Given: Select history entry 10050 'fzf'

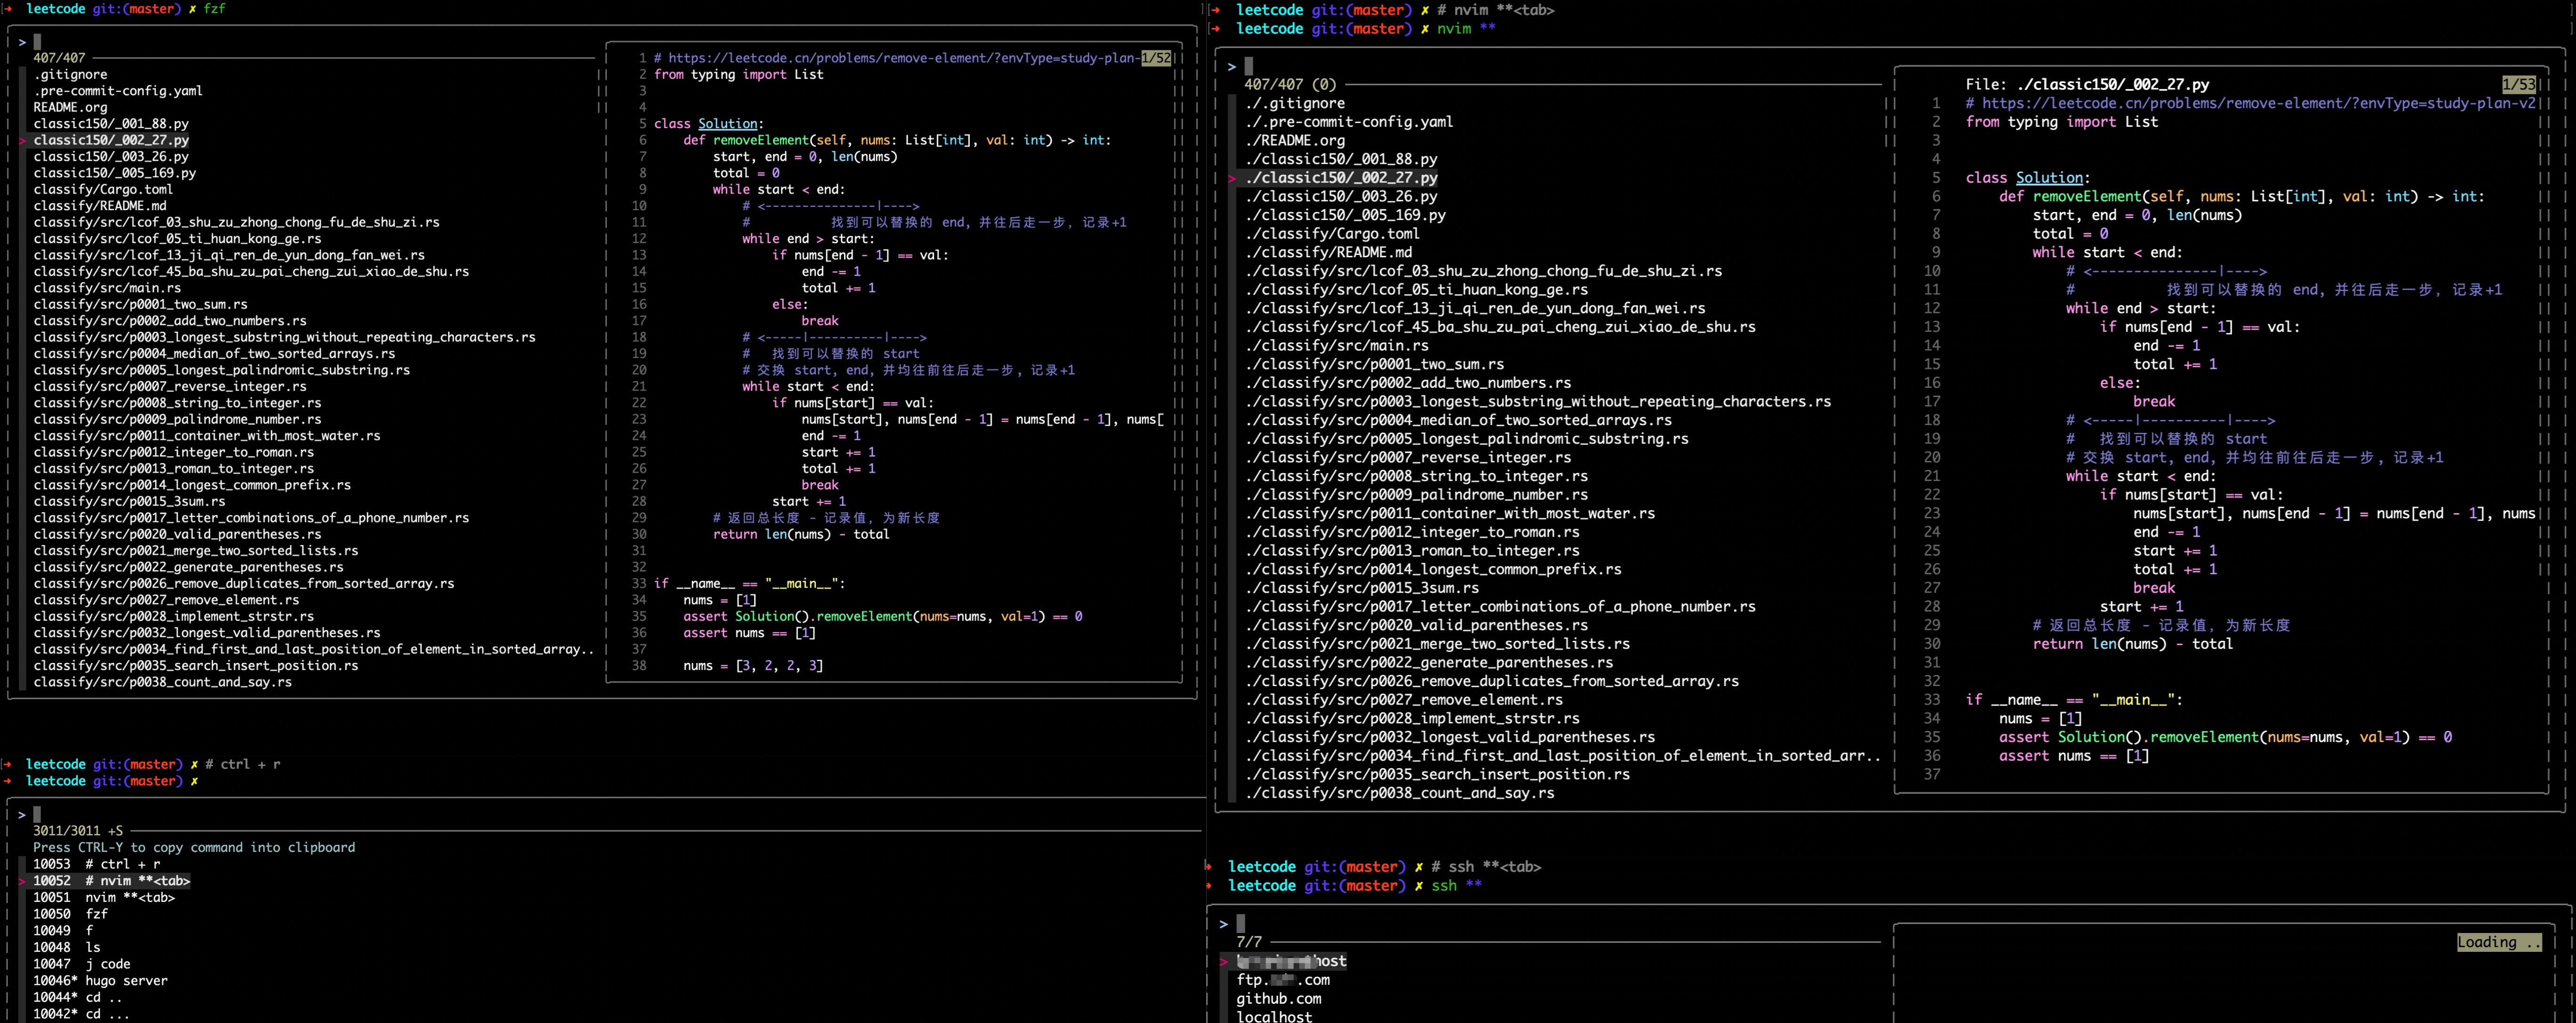Looking at the screenshot, I should point(70,914).
